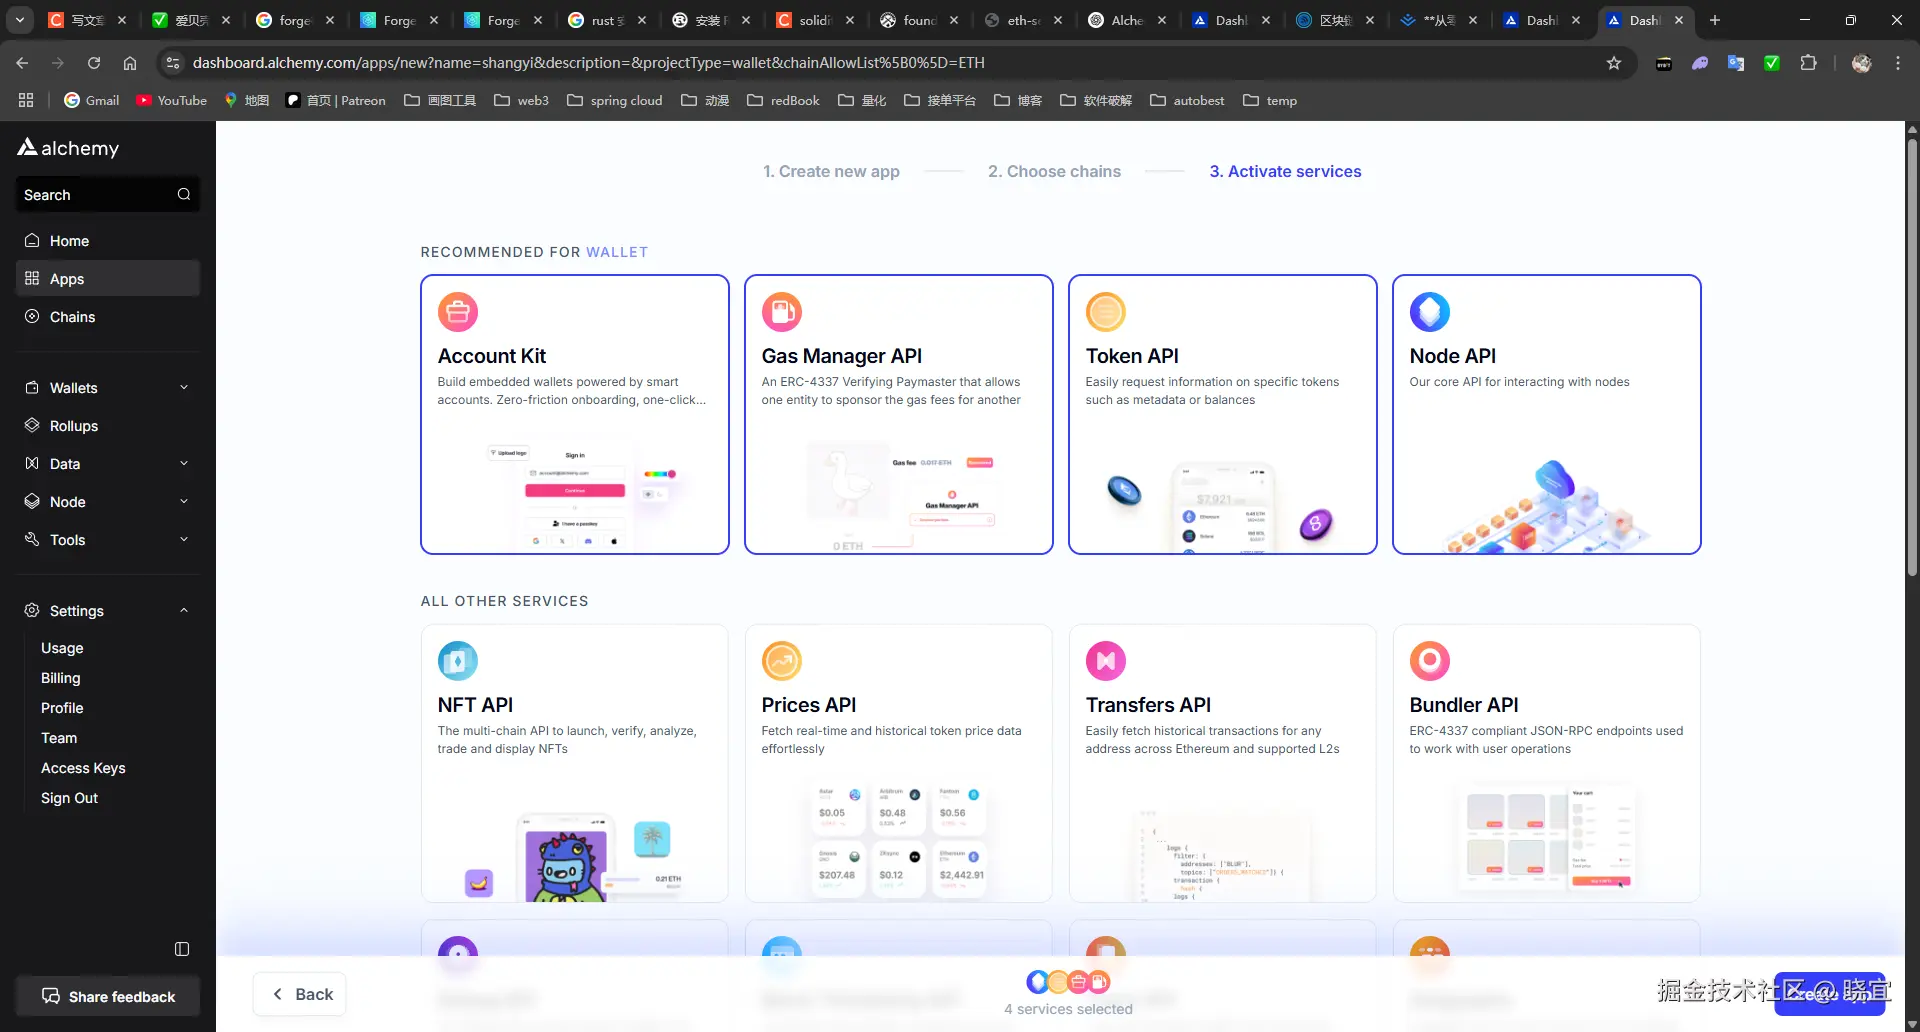This screenshot has height=1032, width=1920.
Task: Open the browser home page
Action: [x=130, y=63]
